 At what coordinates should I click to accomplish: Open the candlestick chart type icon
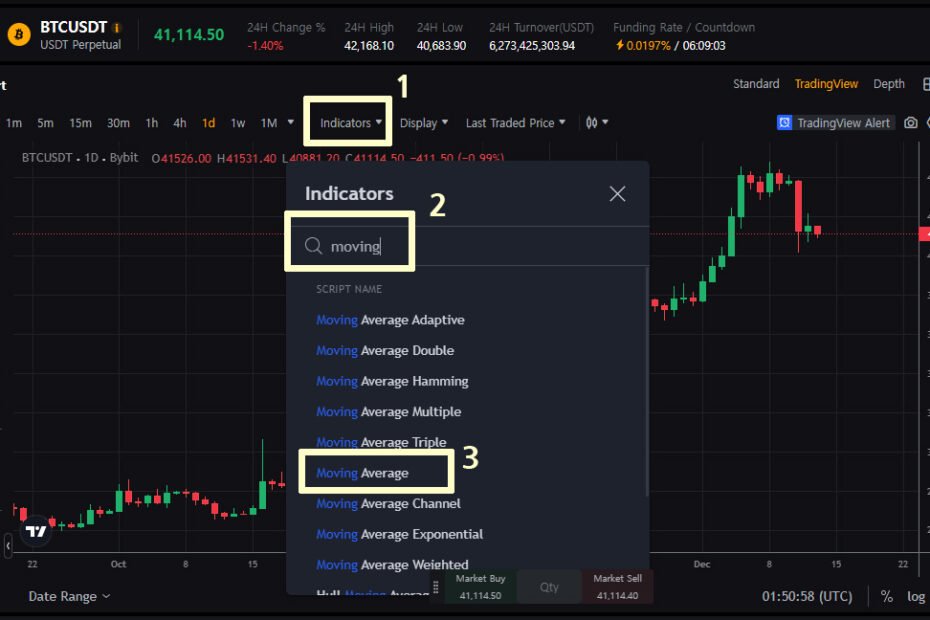click(597, 123)
